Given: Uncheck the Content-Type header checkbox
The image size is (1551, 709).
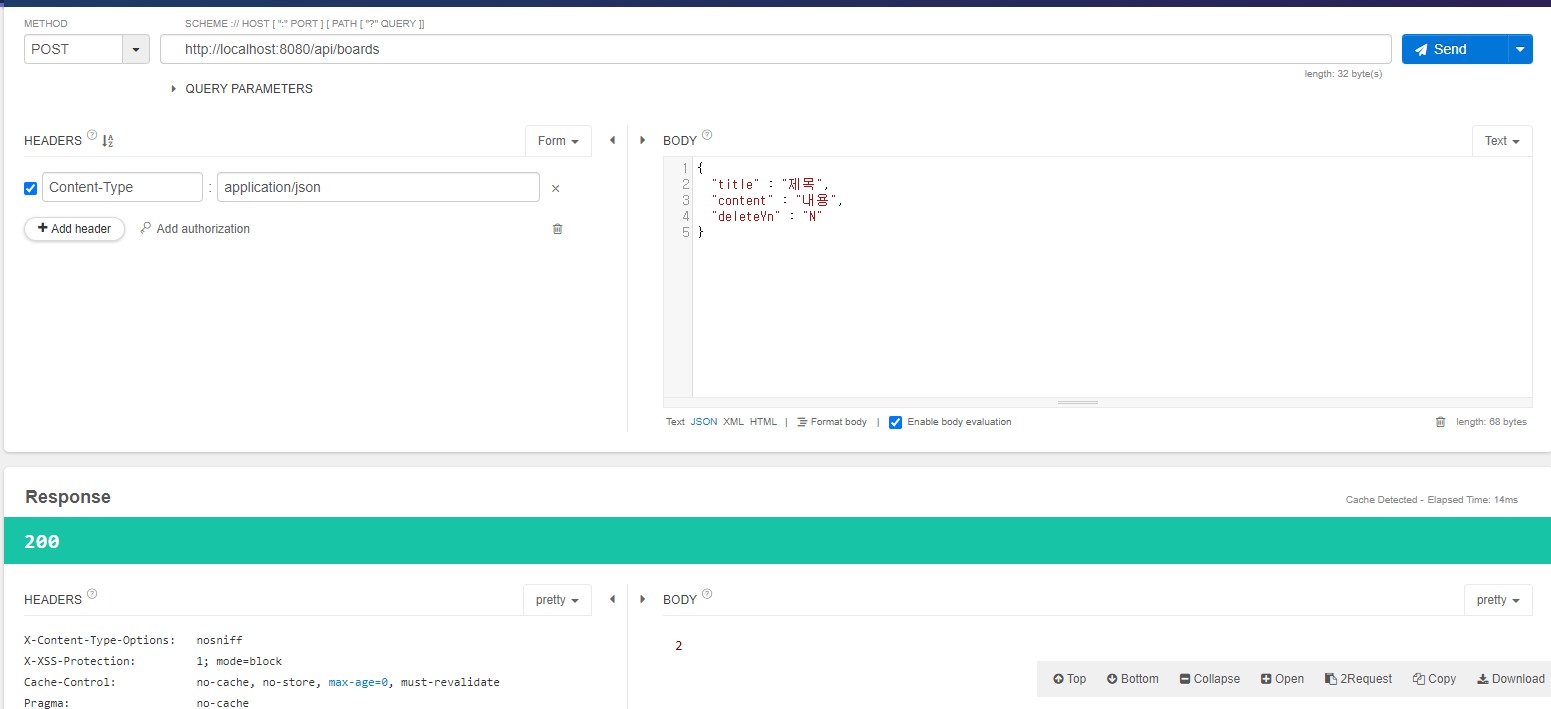Looking at the screenshot, I should pyautogui.click(x=31, y=188).
